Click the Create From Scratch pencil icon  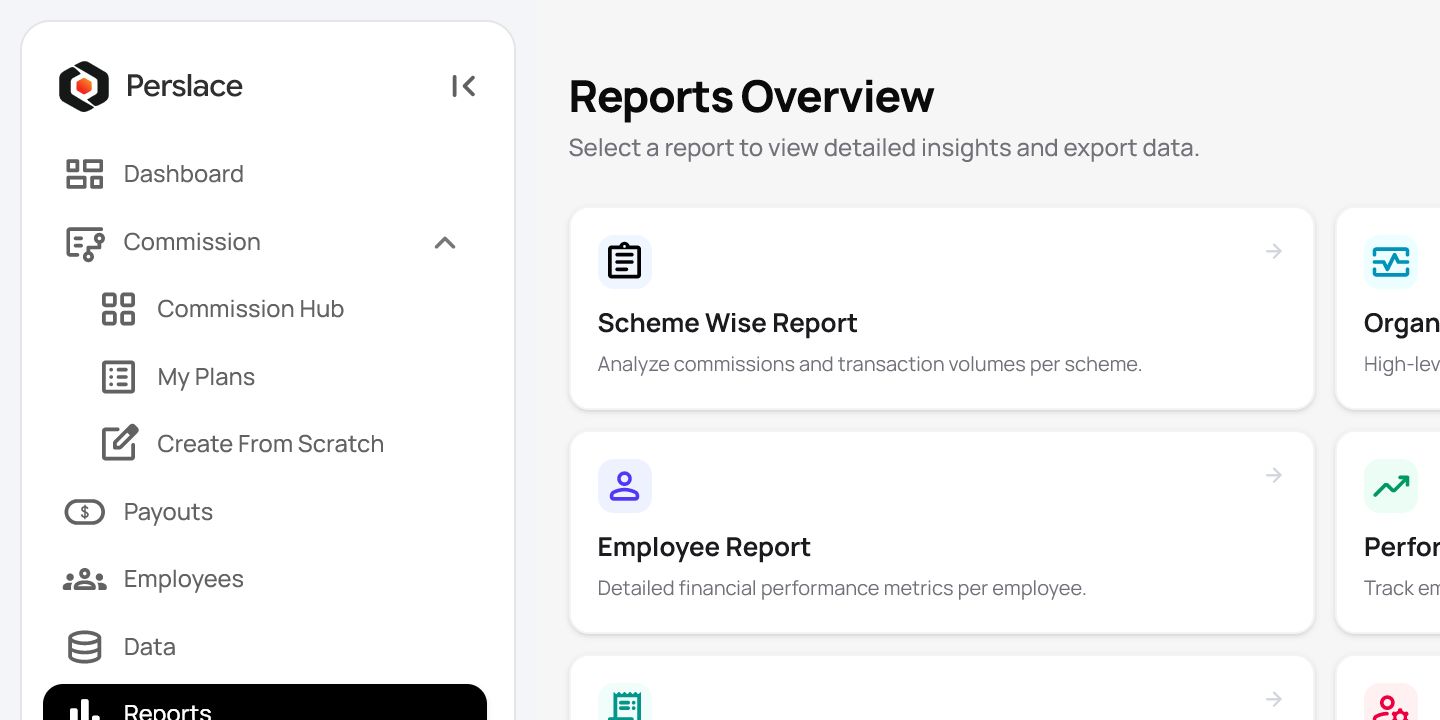(x=119, y=443)
